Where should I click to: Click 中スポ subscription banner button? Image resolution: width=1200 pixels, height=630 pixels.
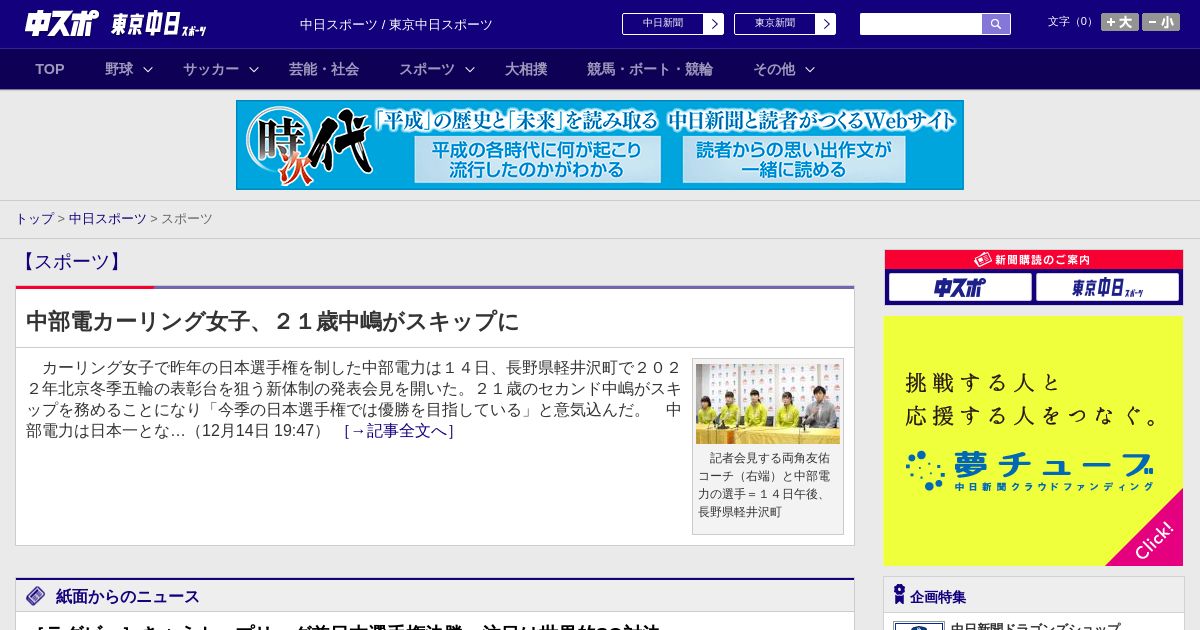pos(960,288)
